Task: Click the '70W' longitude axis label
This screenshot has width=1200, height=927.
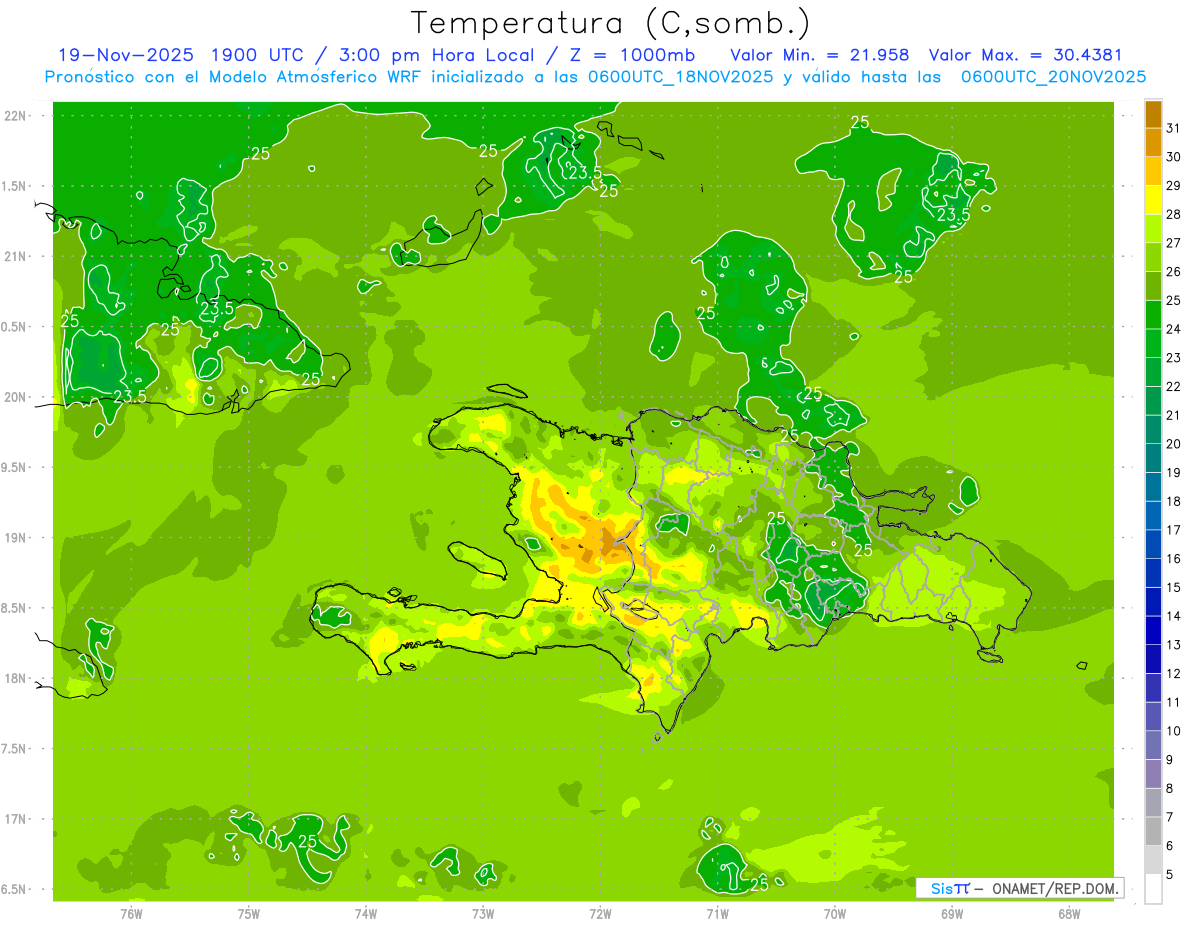Action: point(835,913)
